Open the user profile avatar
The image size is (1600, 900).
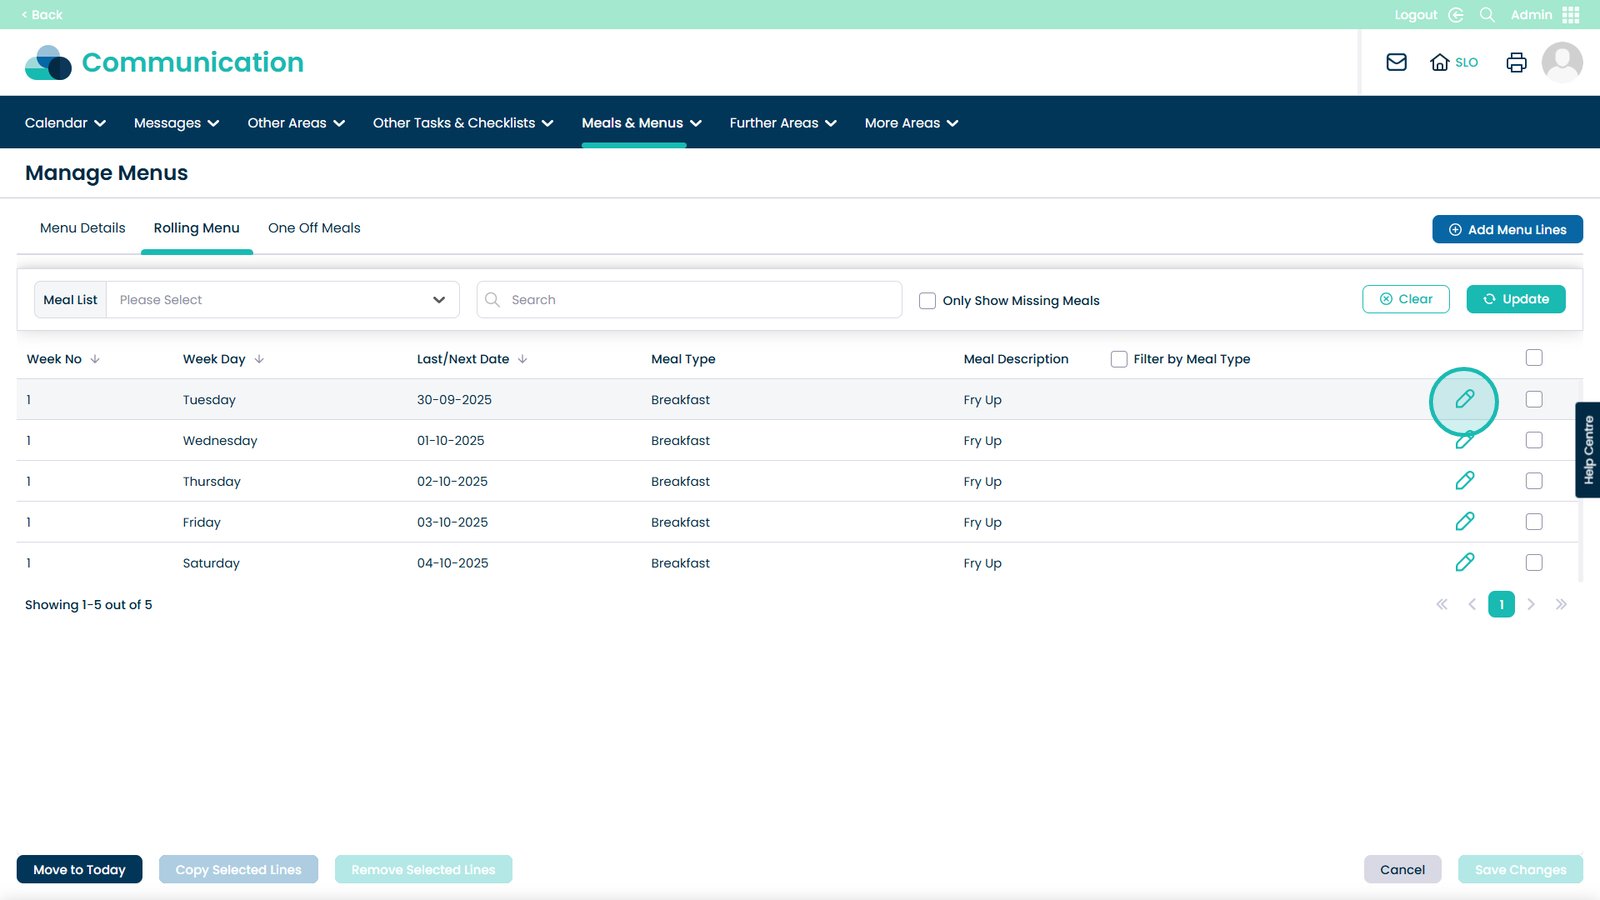[1561, 62]
